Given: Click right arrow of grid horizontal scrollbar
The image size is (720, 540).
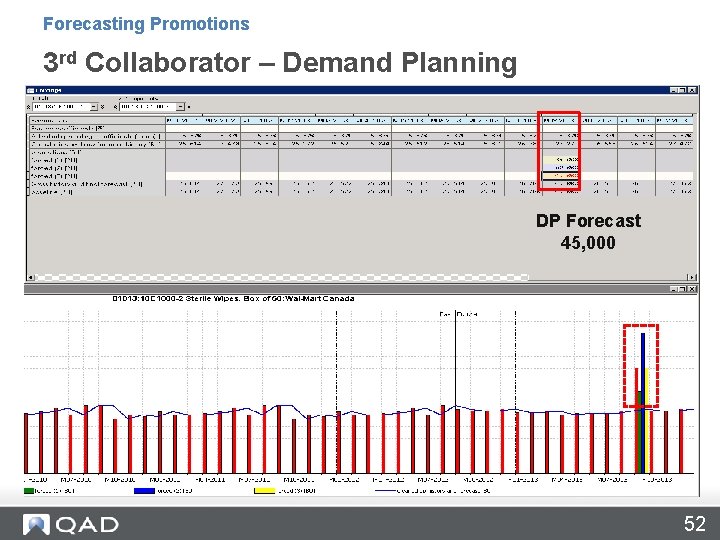Looking at the screenshot, I should [x=692, y=277].
